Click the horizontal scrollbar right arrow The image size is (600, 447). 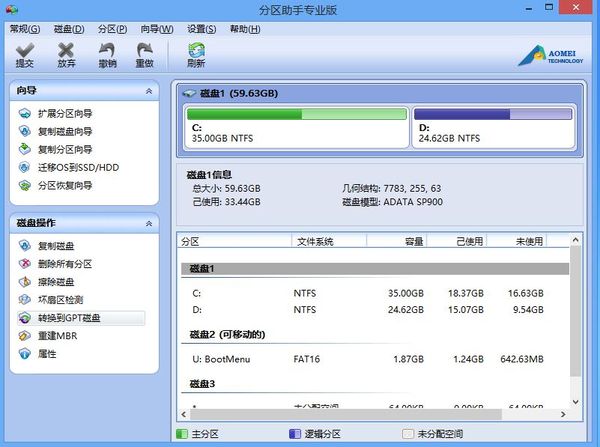[x=563, y=414]
